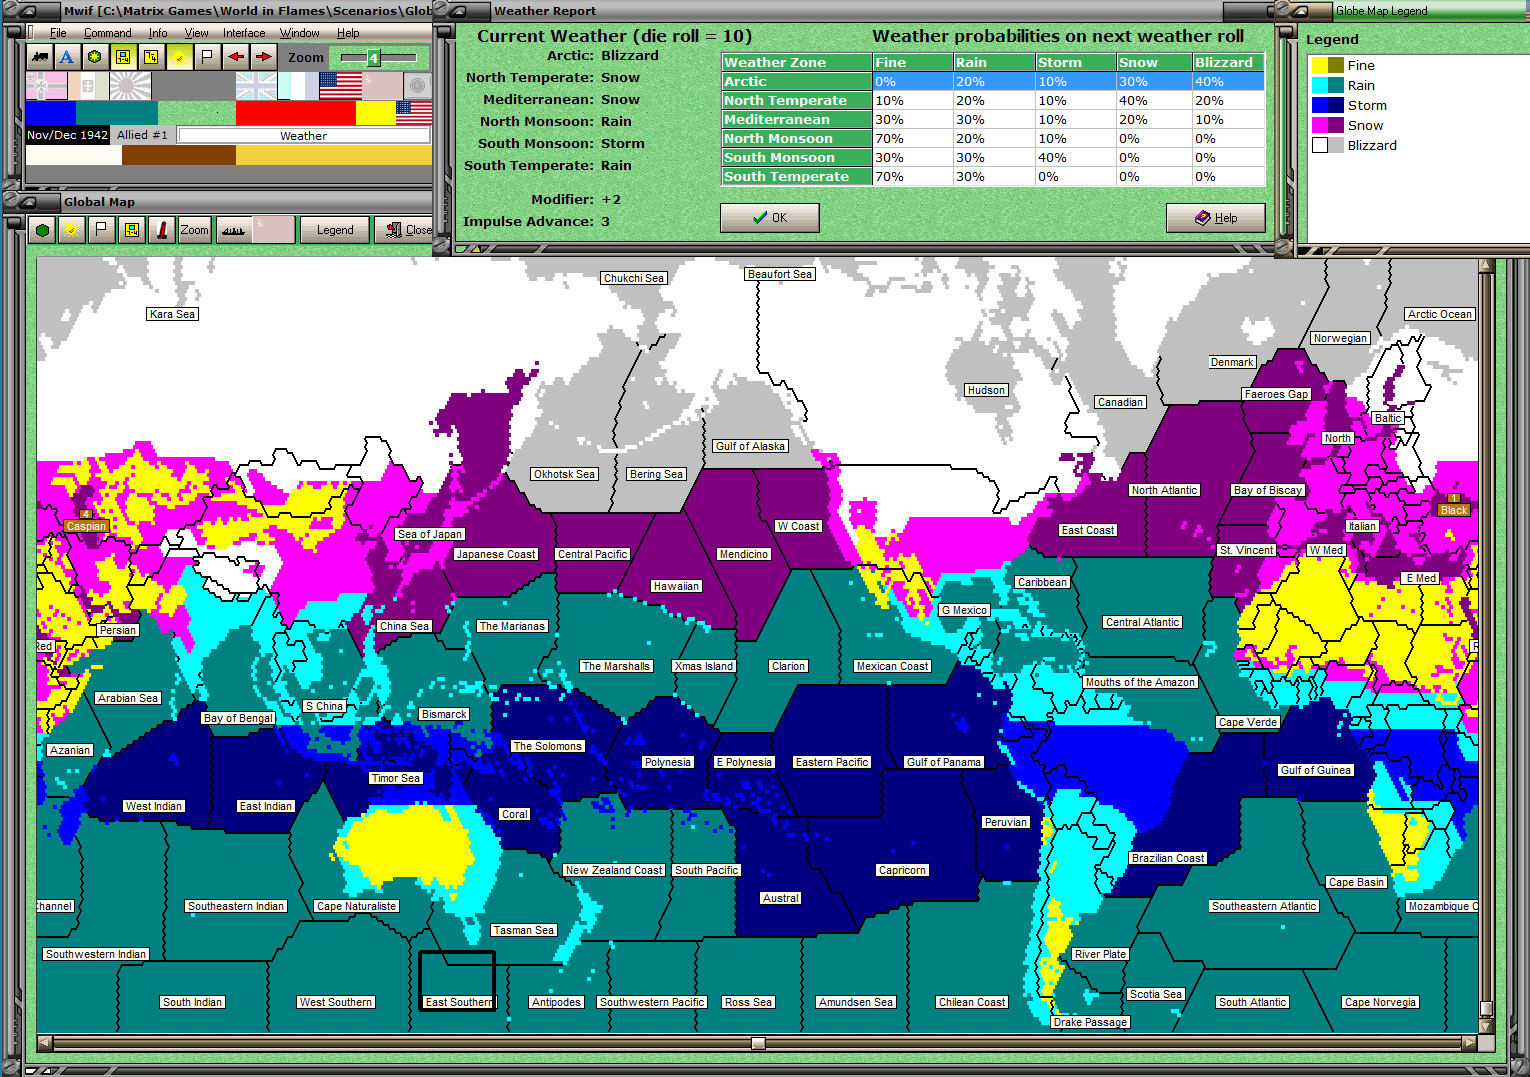
Task: Click the Nov/Dec 1942 date label
Action: pos(67,135)
